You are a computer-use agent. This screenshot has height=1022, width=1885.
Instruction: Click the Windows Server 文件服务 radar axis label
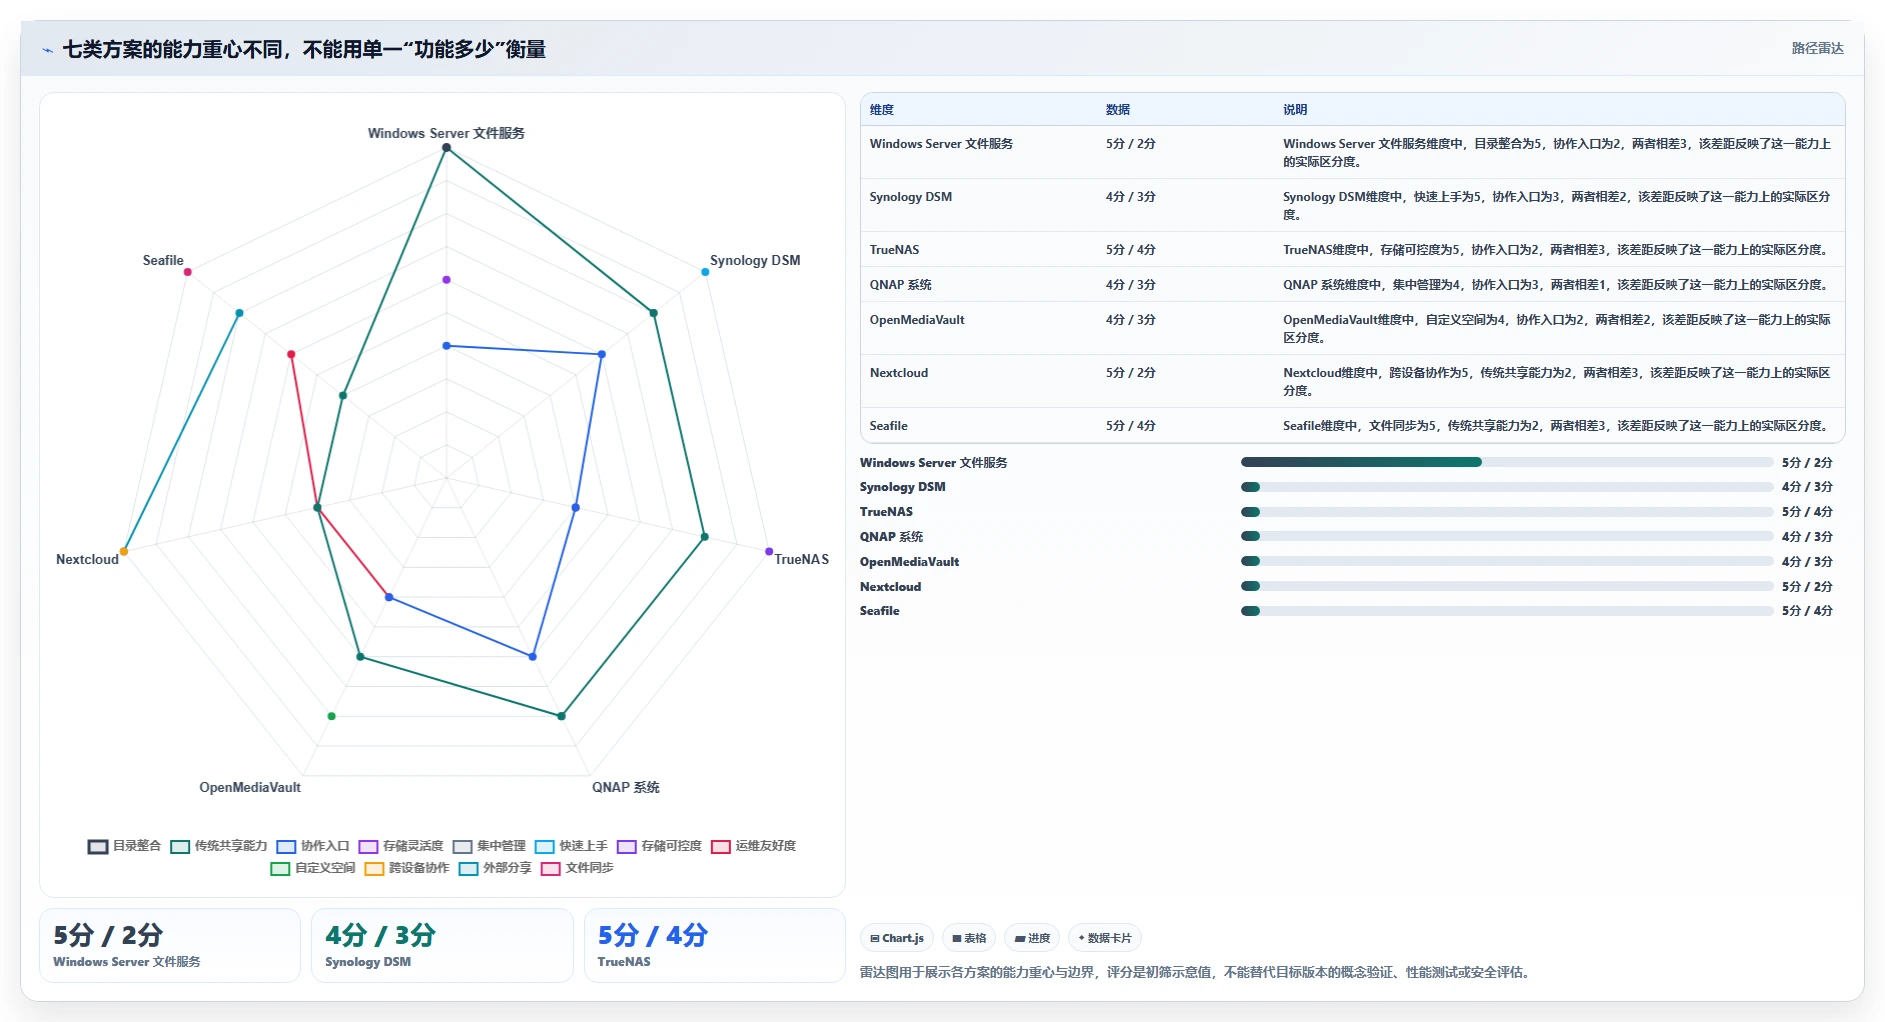[x=446, y=133]
